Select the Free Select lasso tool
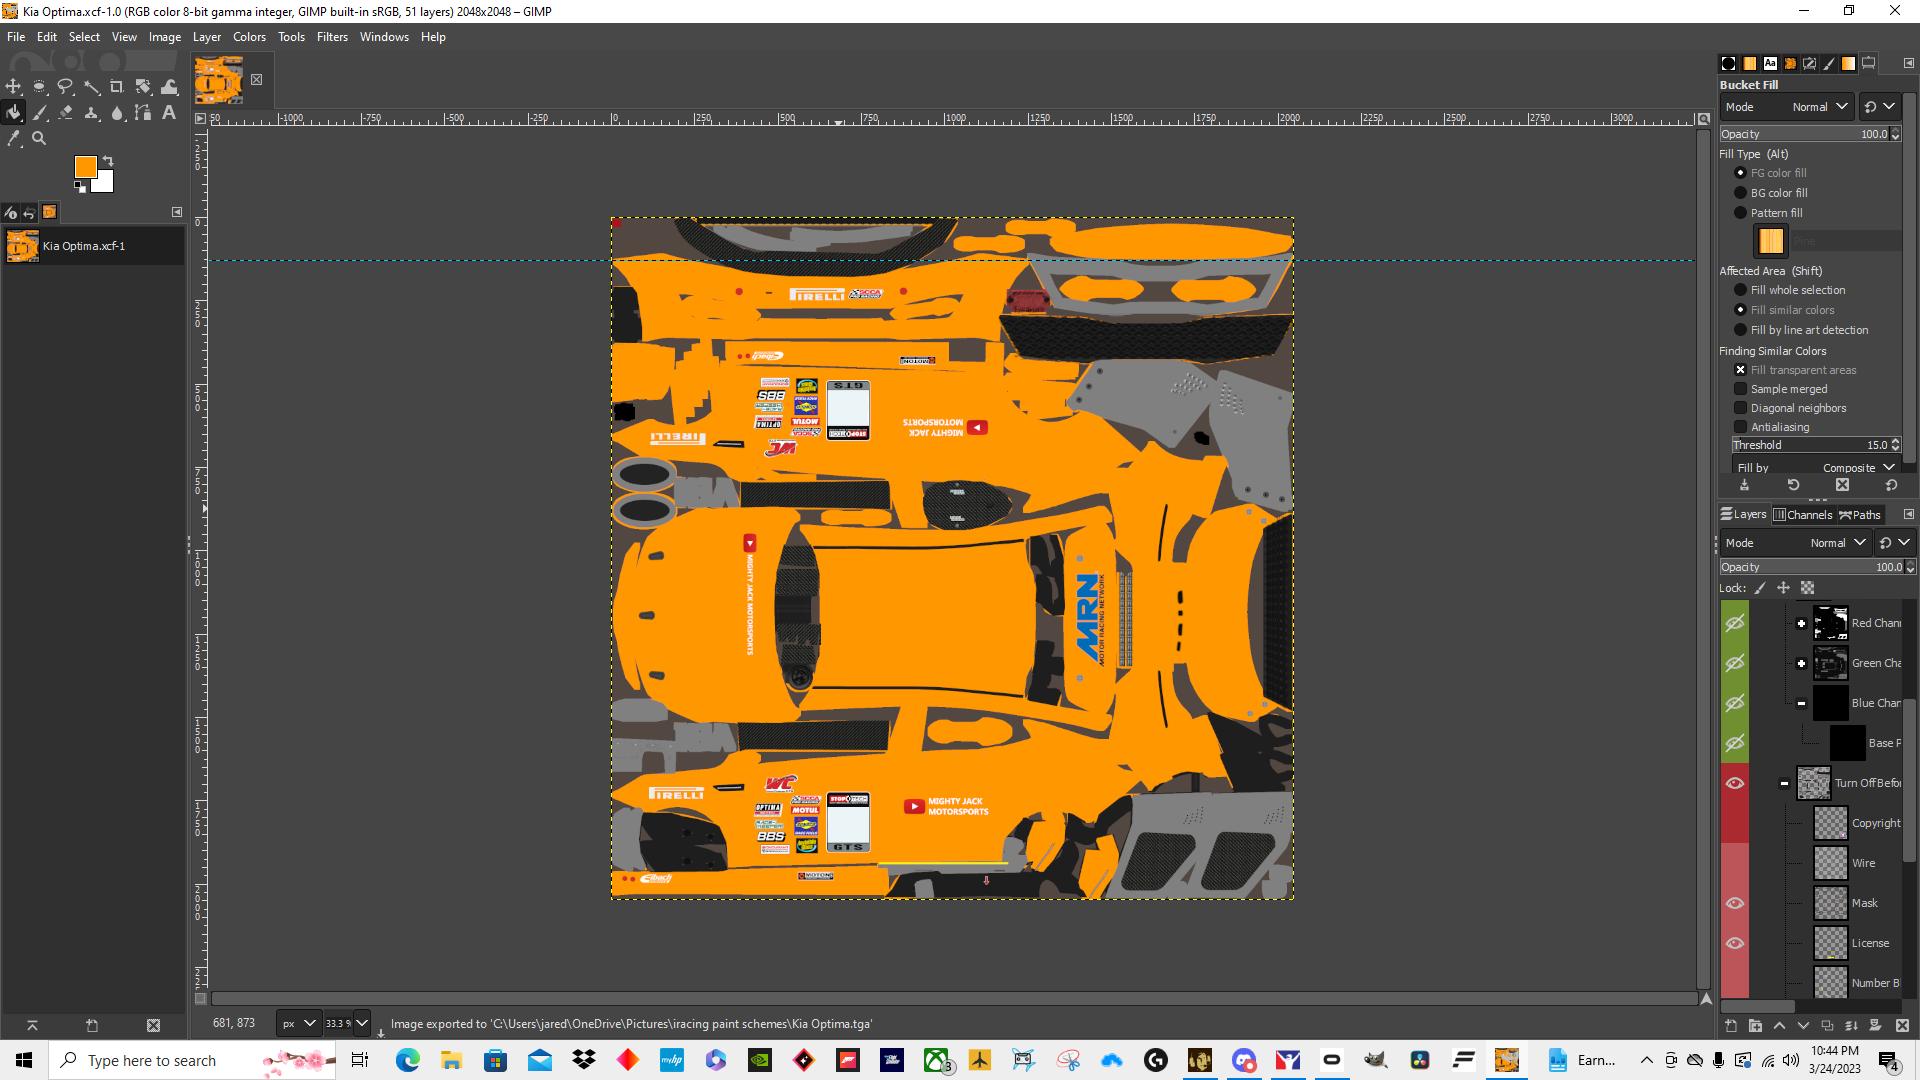The height and width of the screenshot is (1080, 1920). (65, 87)
